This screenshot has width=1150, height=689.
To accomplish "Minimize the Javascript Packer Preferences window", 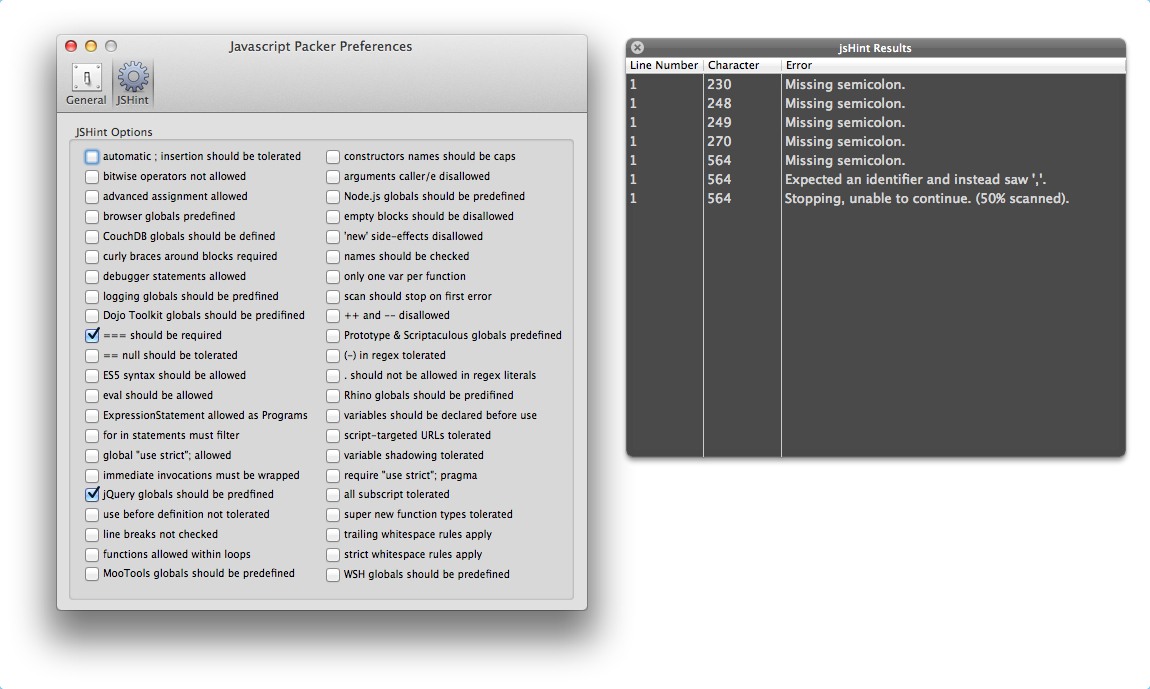I will click(x=91, y=46).
